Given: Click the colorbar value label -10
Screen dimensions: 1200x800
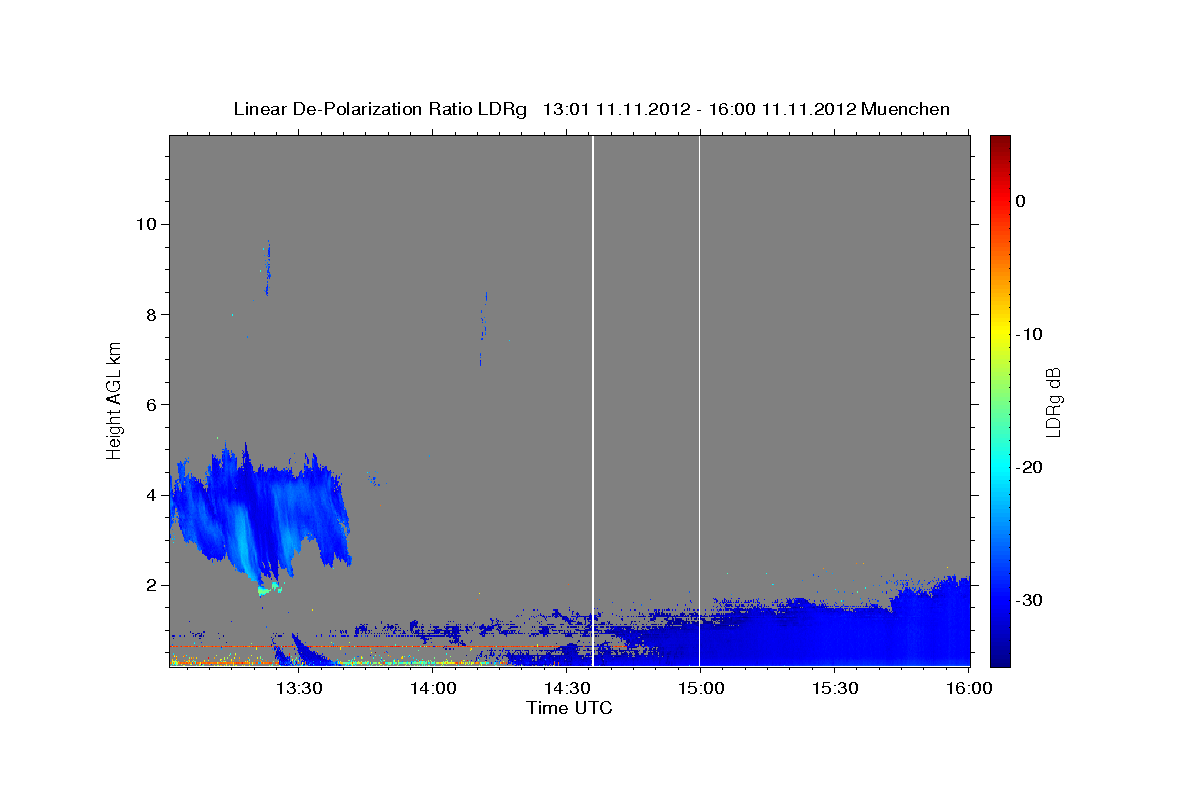Looking at the screenshot, I should 1029,334.
